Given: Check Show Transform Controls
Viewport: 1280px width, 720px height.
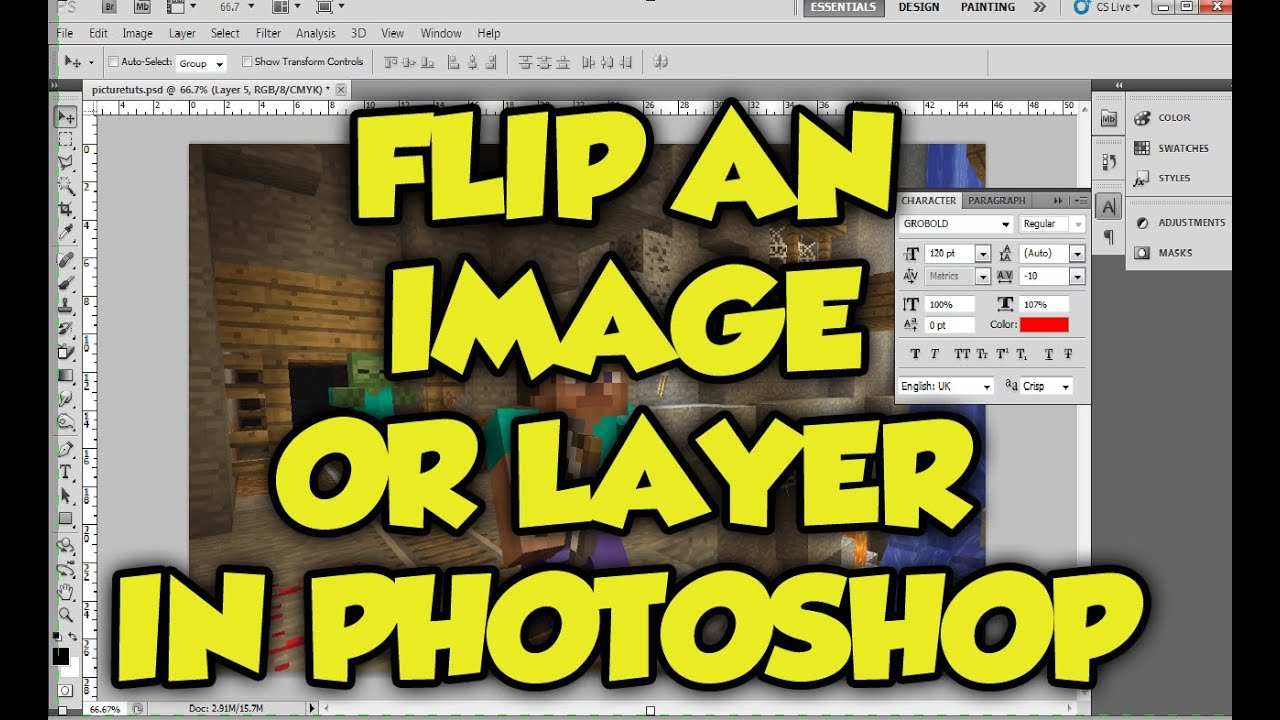Looking at the screenshot, I should click(x=246, y=61).
